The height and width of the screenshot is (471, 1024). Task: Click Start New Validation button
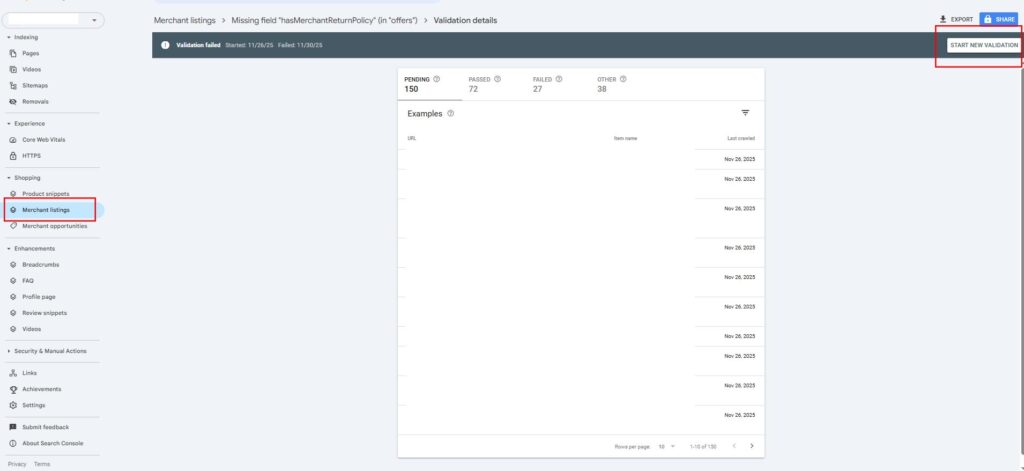[984, 45]
